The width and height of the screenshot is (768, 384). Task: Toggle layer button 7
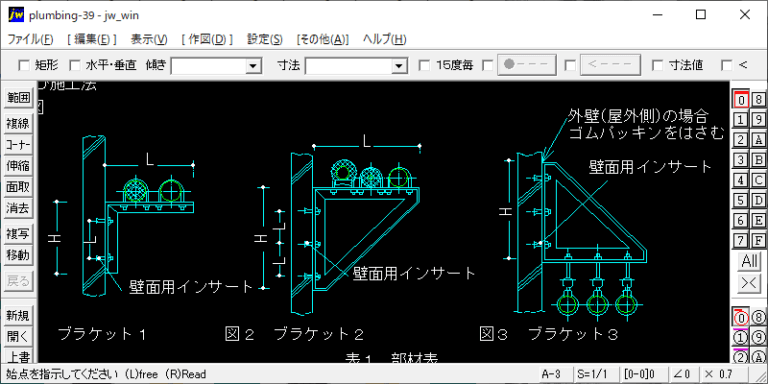tap(741, 240)
